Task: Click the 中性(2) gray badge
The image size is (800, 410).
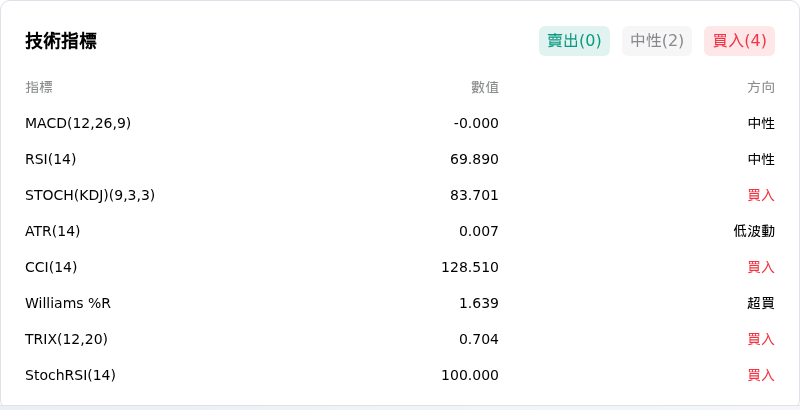Action: click(657, 41)
